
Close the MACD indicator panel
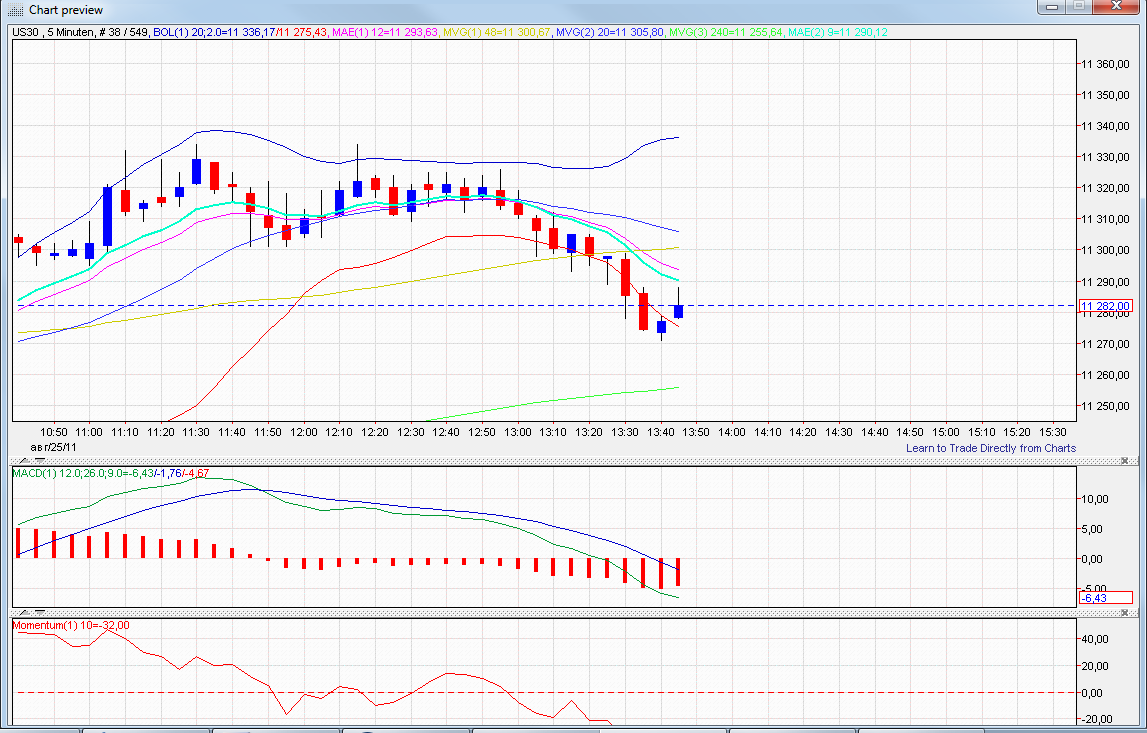click(x=1124, y=461)
